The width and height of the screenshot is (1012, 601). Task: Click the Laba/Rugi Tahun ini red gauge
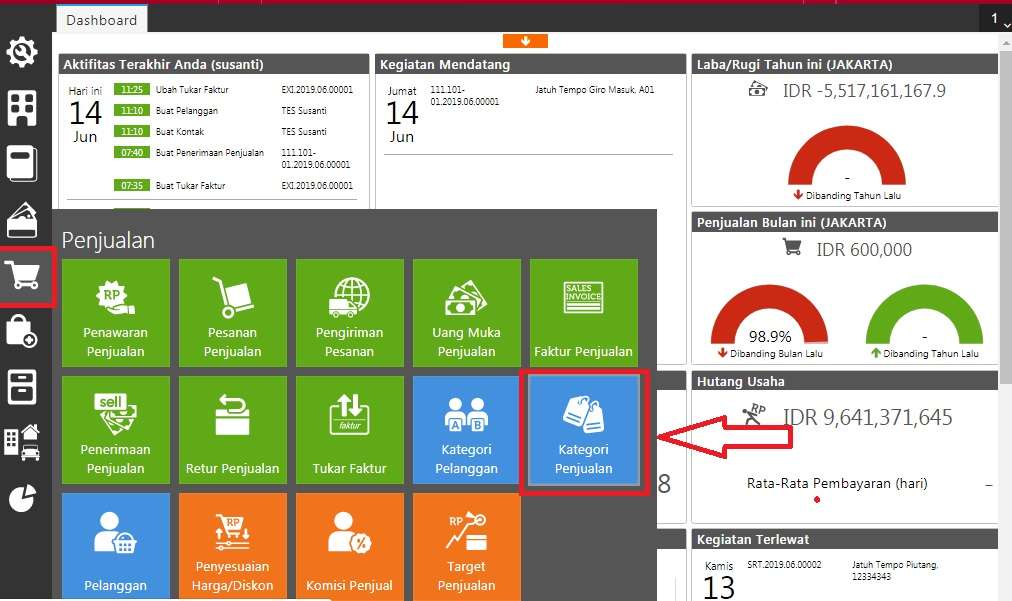pyautogui.click(x=847, y=156)
